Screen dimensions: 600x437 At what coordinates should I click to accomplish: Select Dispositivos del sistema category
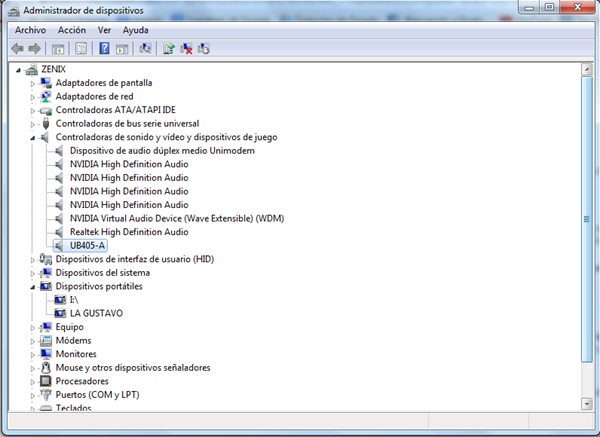pyautogui.click(x=103, y=272)
